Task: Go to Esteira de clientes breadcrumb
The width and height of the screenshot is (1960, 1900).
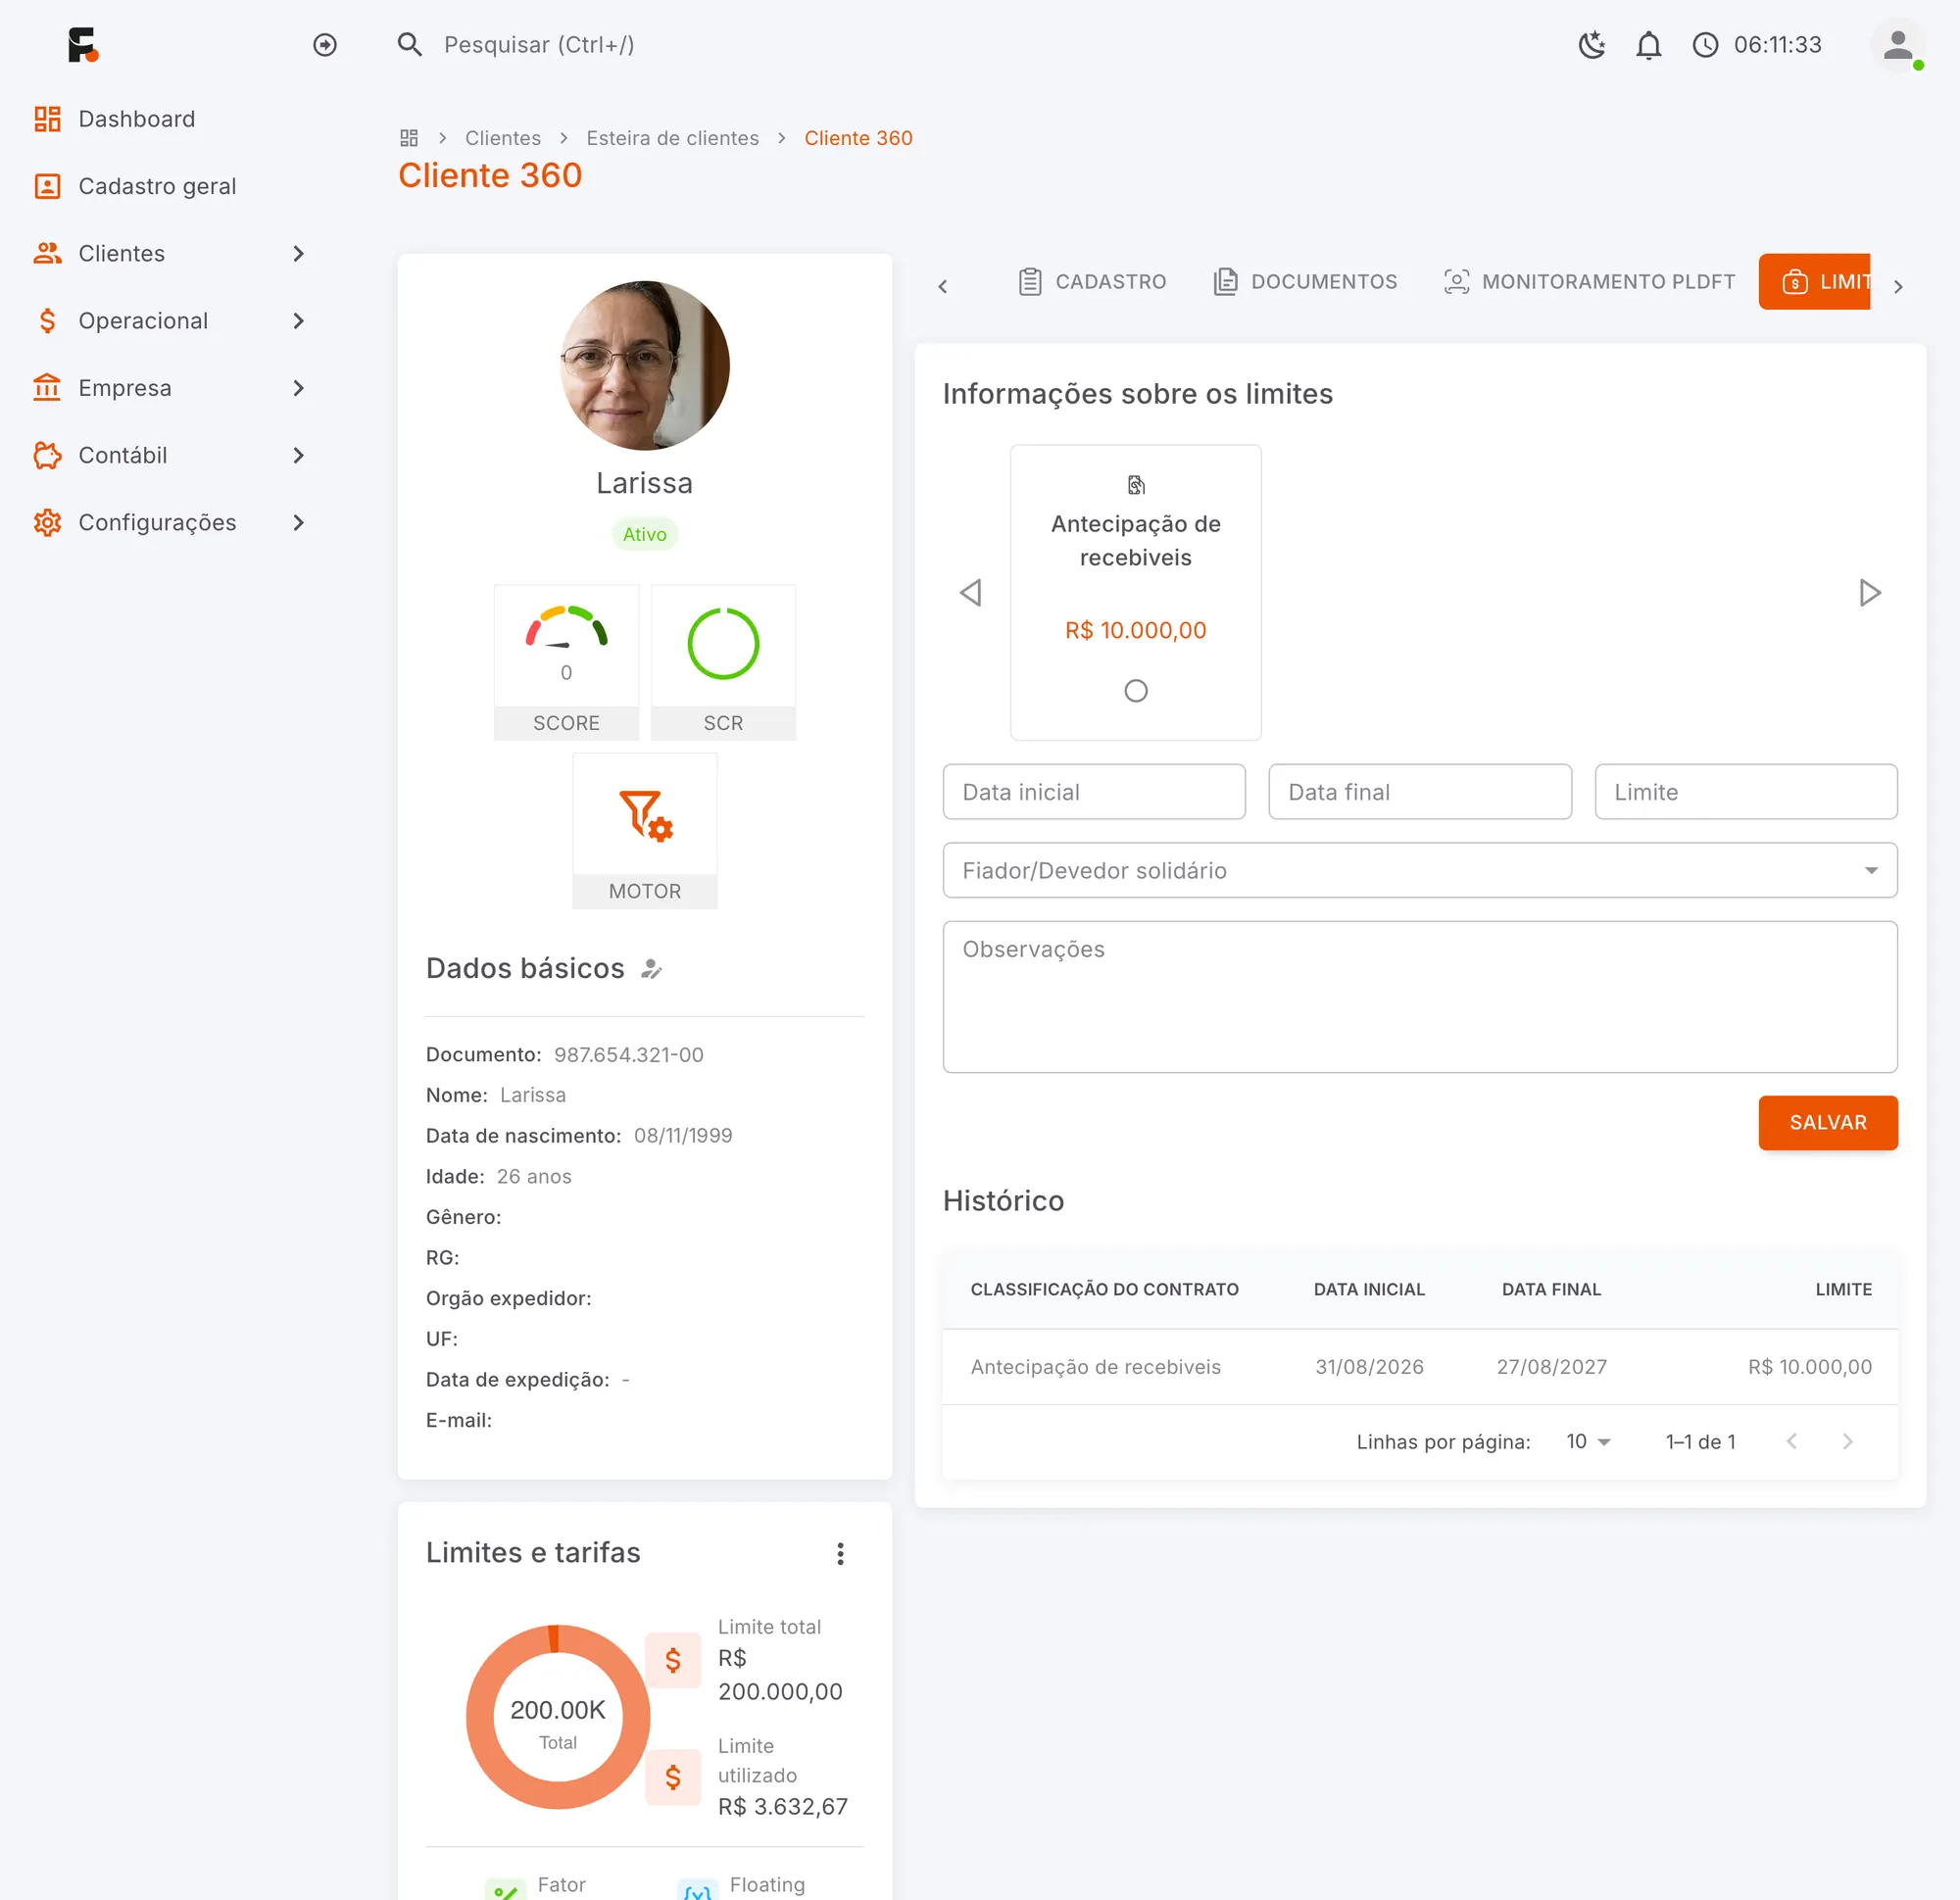Action: (673, 138)
